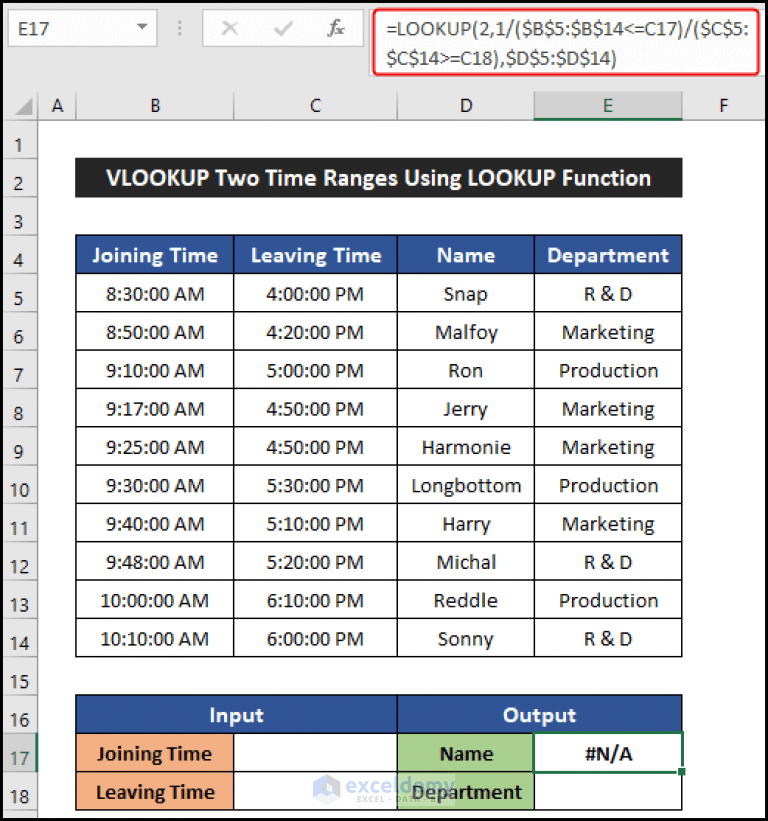This screenshot has height=821, width=768.
Task: Click the orange 'Joining Time' input label
Action: pos(155,753)
